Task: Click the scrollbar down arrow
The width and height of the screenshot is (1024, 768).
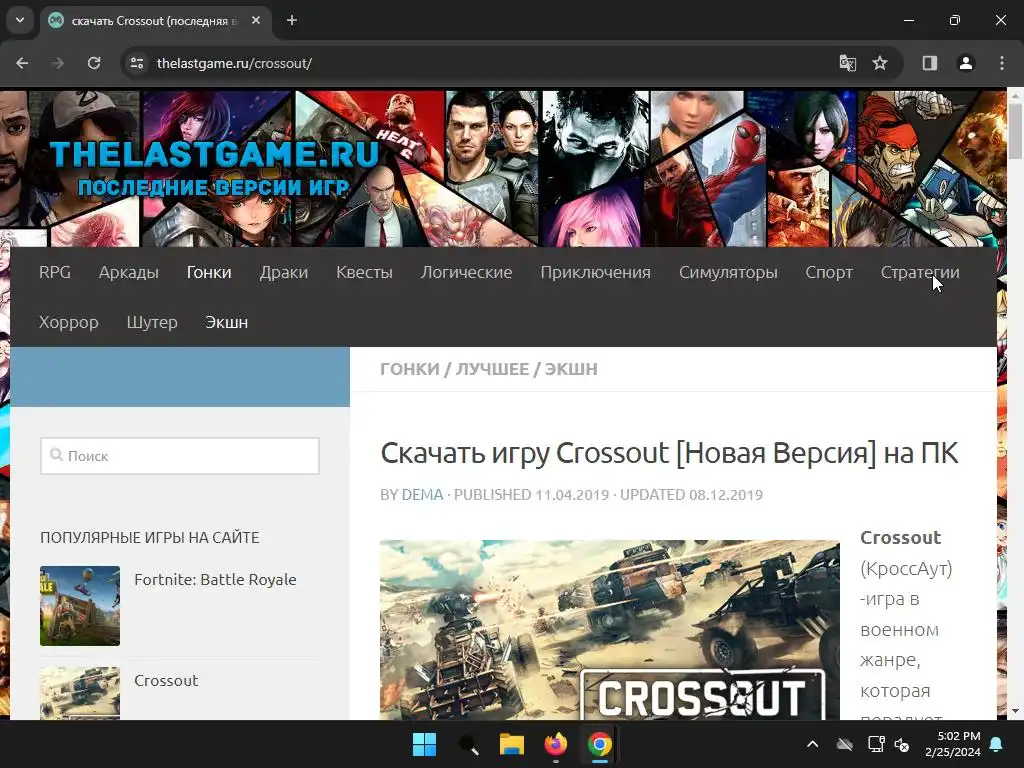Action: point(1016,711)
